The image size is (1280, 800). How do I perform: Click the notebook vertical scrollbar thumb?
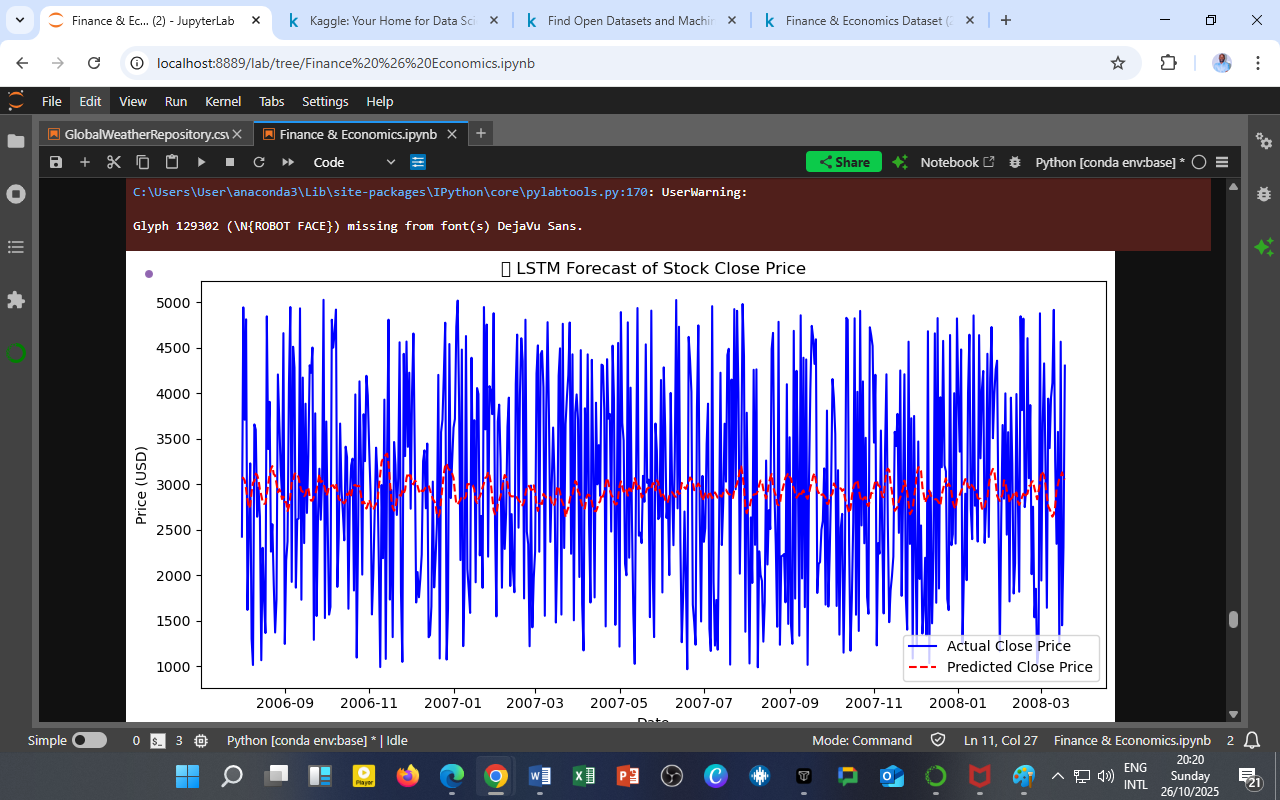pos(1233,619)
